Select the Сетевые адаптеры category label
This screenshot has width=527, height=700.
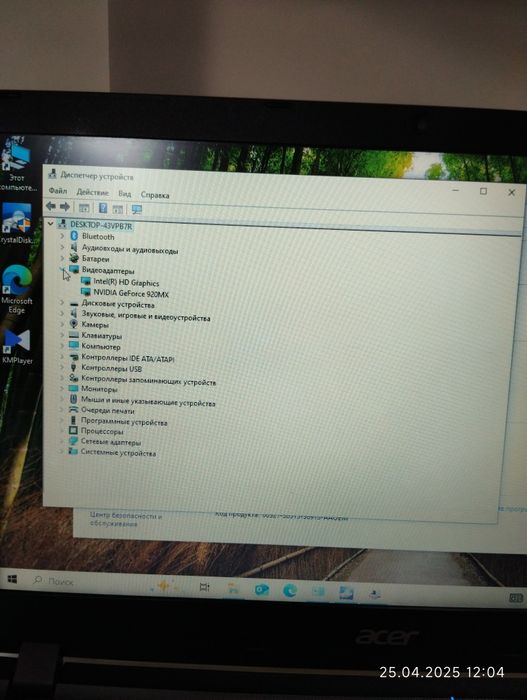click(x=111, y=442)
